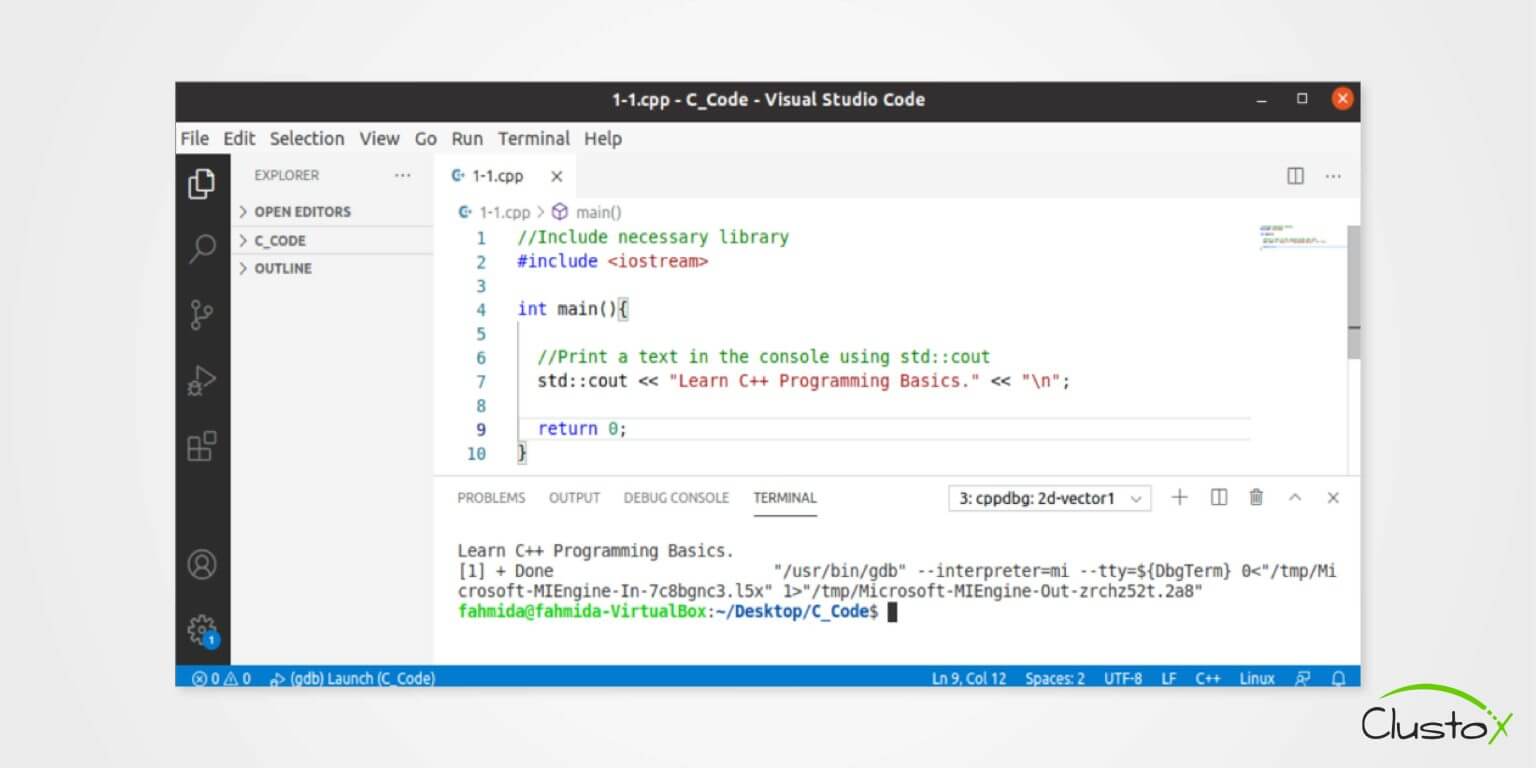This screenshot has height=768, width=1536.
Task: Open the Accounts icon in activity bar
Action: point(202,565)
